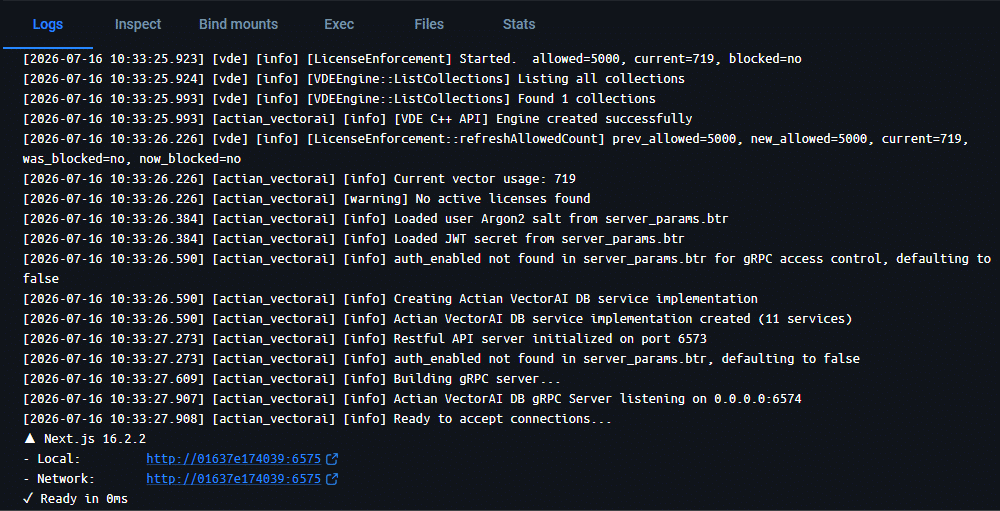Click the checkmark before 'Ready in 0ms'
Screen dimensions: 1000x511
tap(29, 498)
